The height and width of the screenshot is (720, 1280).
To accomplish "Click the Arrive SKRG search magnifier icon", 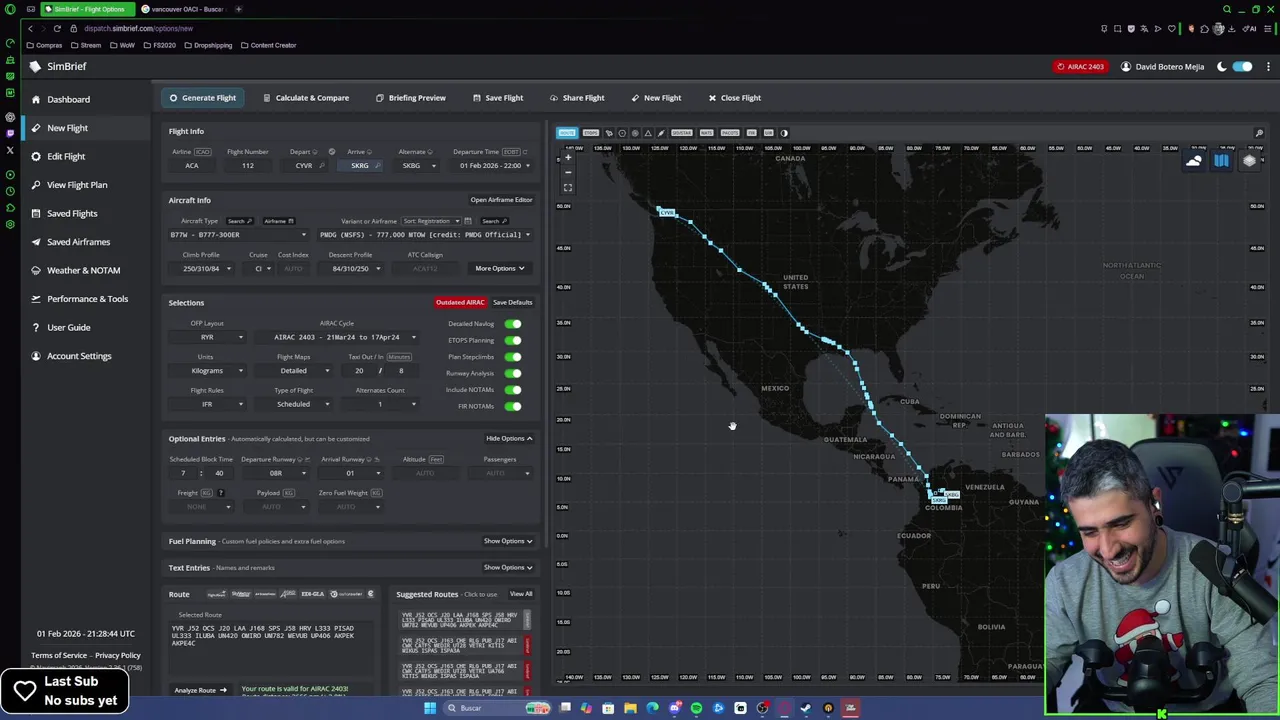I will point(378,166).
